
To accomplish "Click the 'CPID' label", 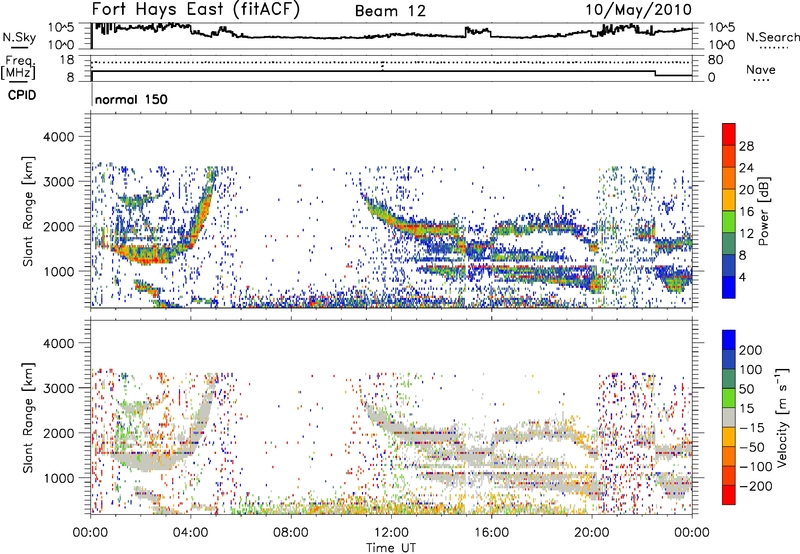I will tap(22, 95).
